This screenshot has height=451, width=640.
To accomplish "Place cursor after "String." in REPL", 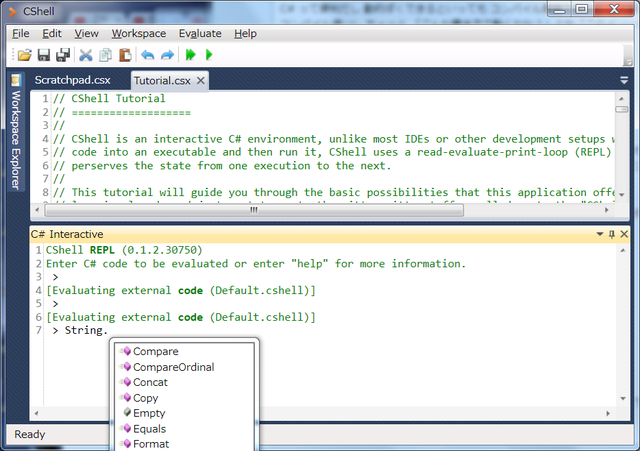I will pos(109,330).
